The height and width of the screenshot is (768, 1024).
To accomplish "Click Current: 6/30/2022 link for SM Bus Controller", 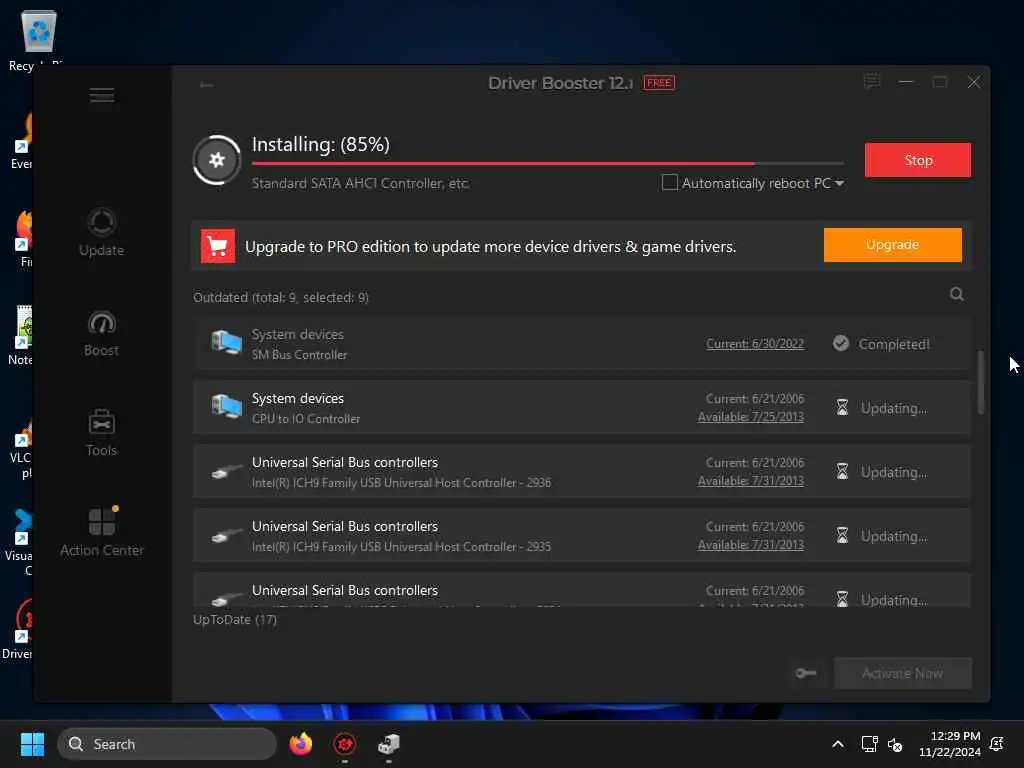I will (755, 344).
